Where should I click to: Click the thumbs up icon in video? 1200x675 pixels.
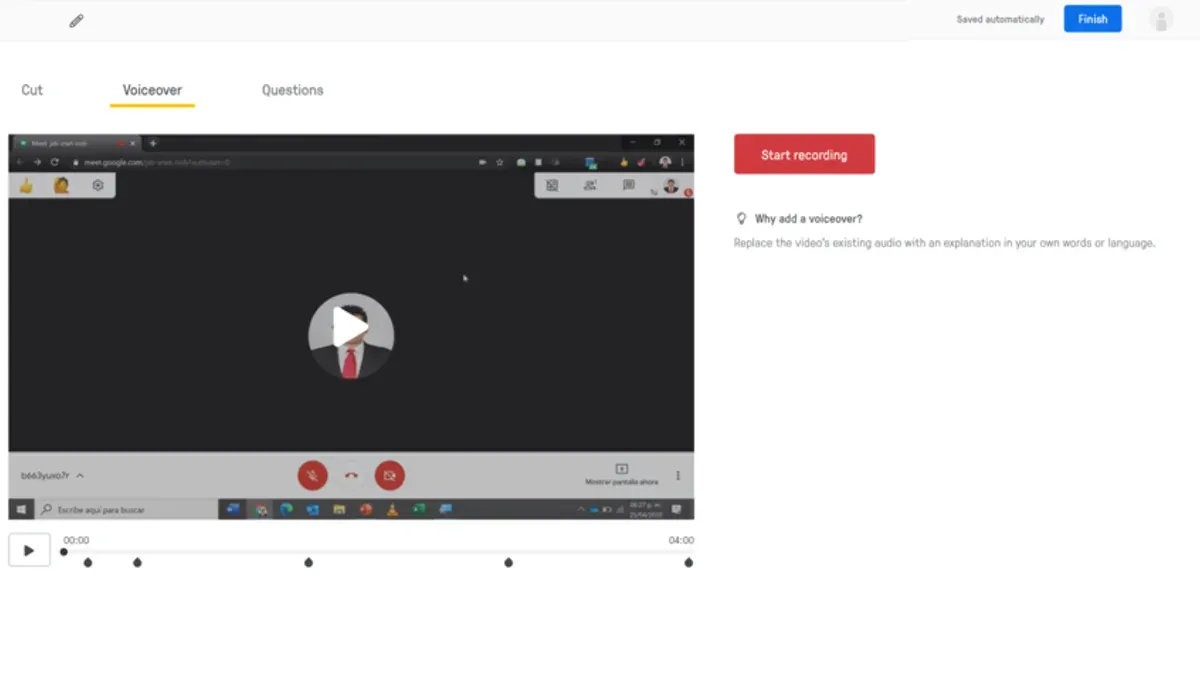coord(26,185)
